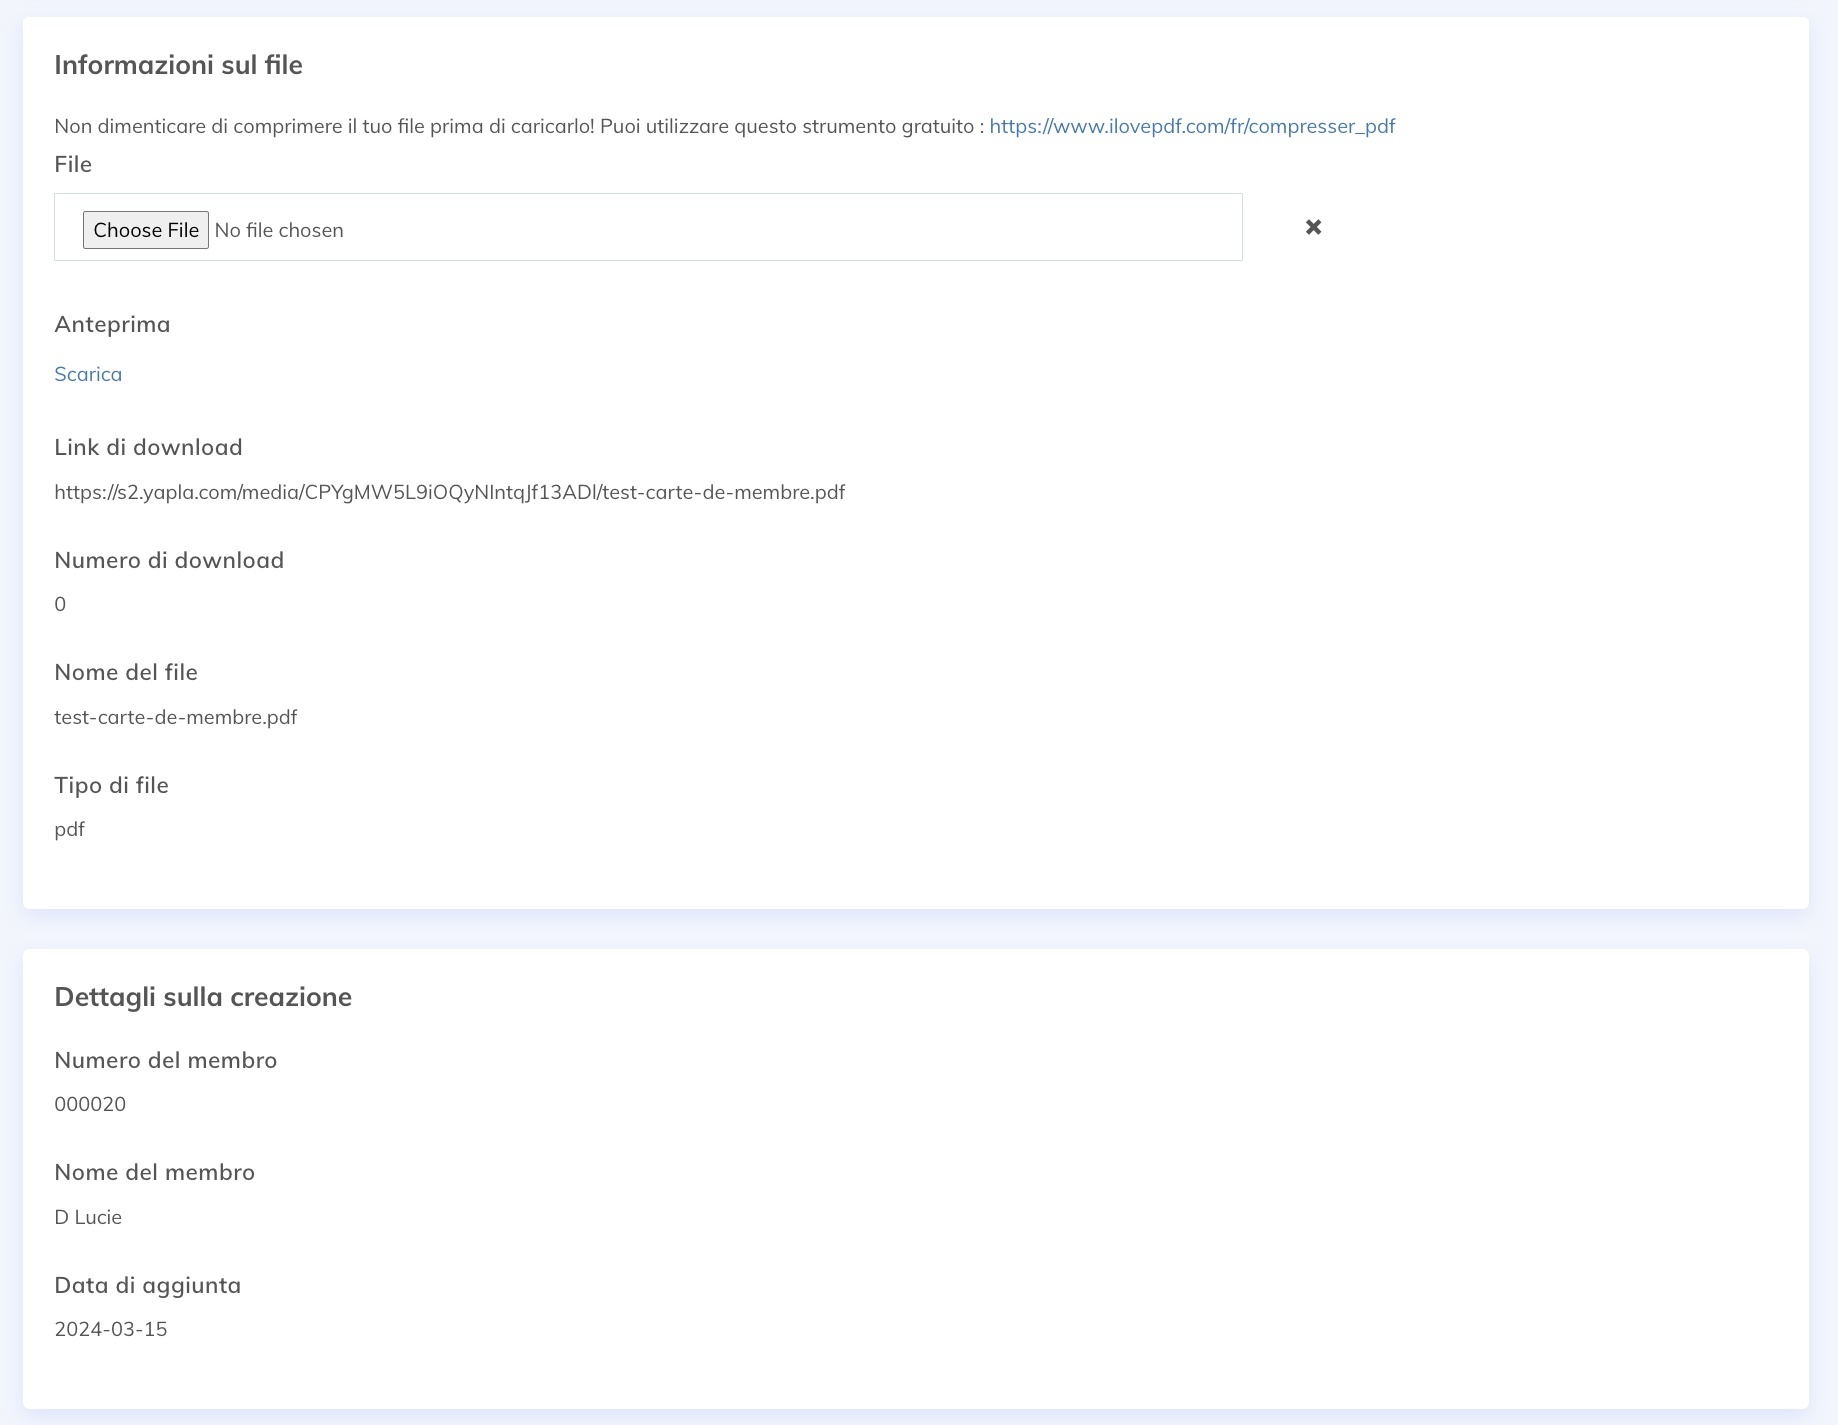This screenshot has width=1838, height=1425.
Task: Click the 'Informazioni sul file' heading
Action: pyautogui.click(x=178, y=65)
